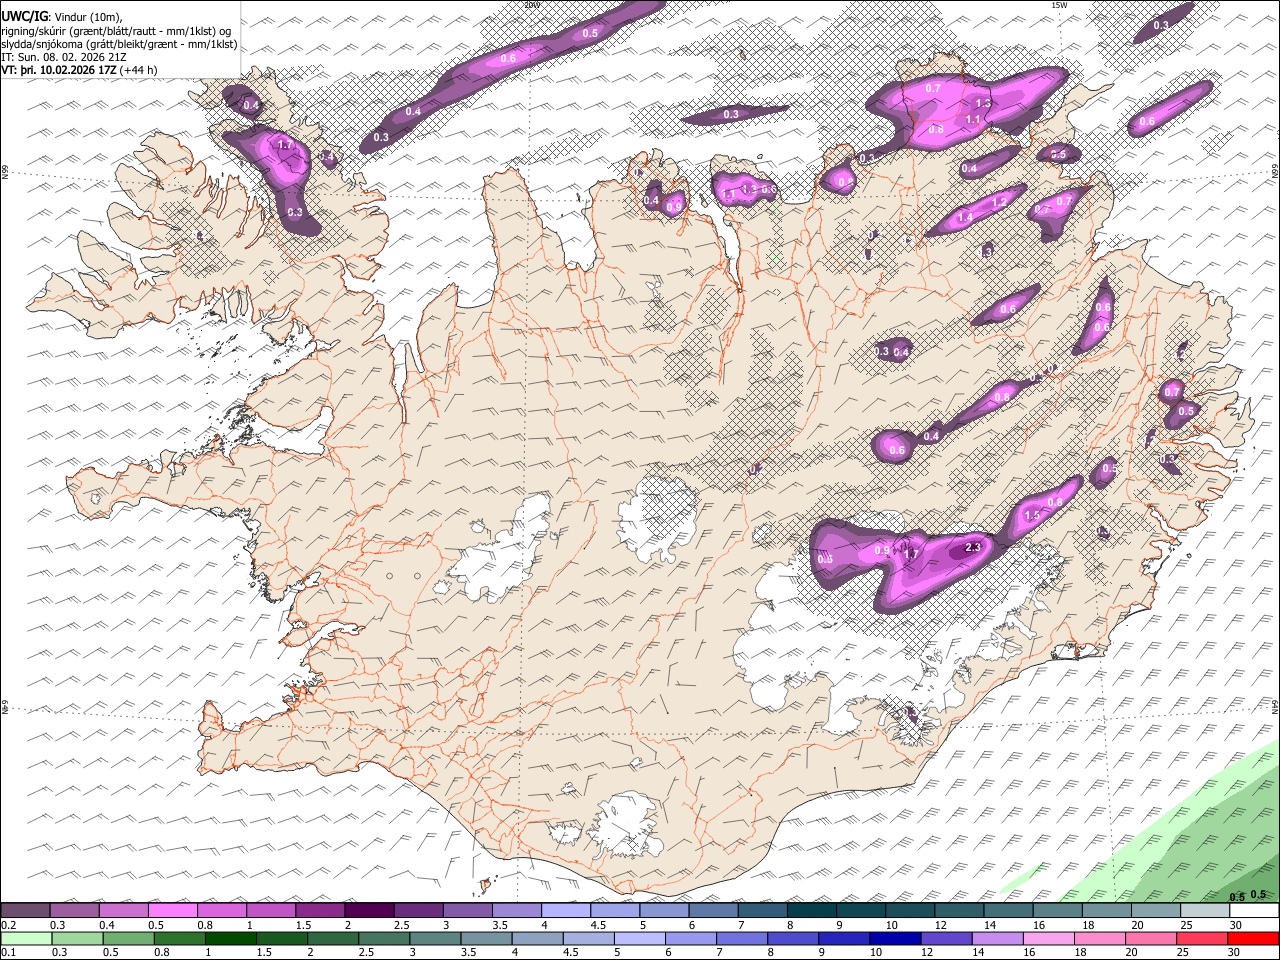Click the pale green rain swatch between 0.1 and 0.3
Viewport: 1280px width, 960px height.
[x=26, y=939]
